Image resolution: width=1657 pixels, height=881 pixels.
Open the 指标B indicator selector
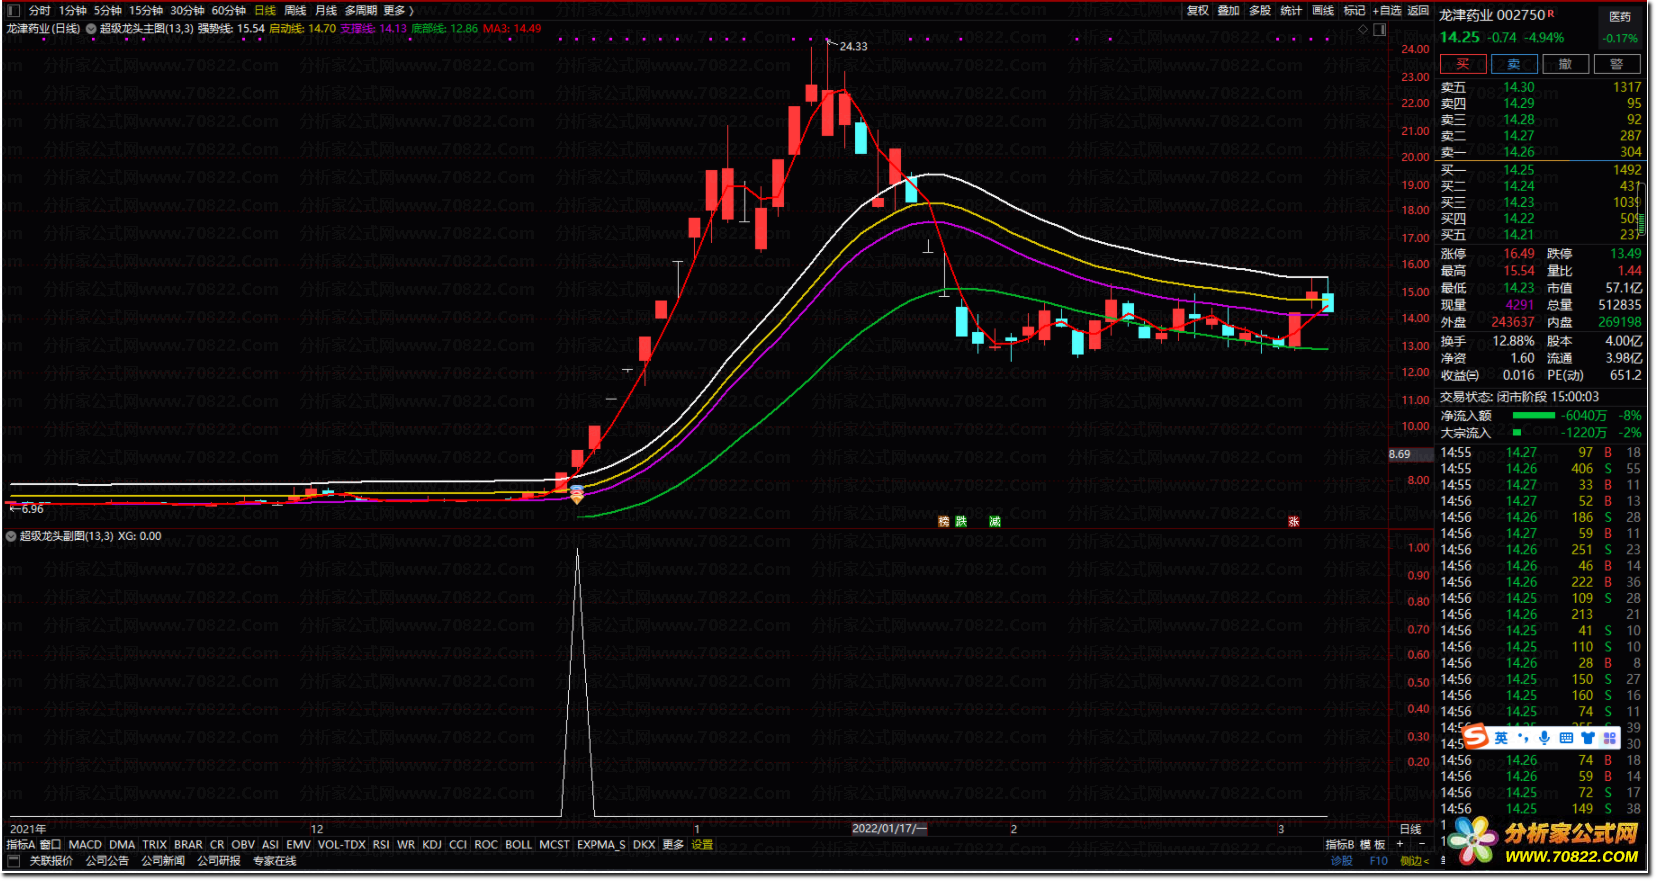click(1340, 845)
